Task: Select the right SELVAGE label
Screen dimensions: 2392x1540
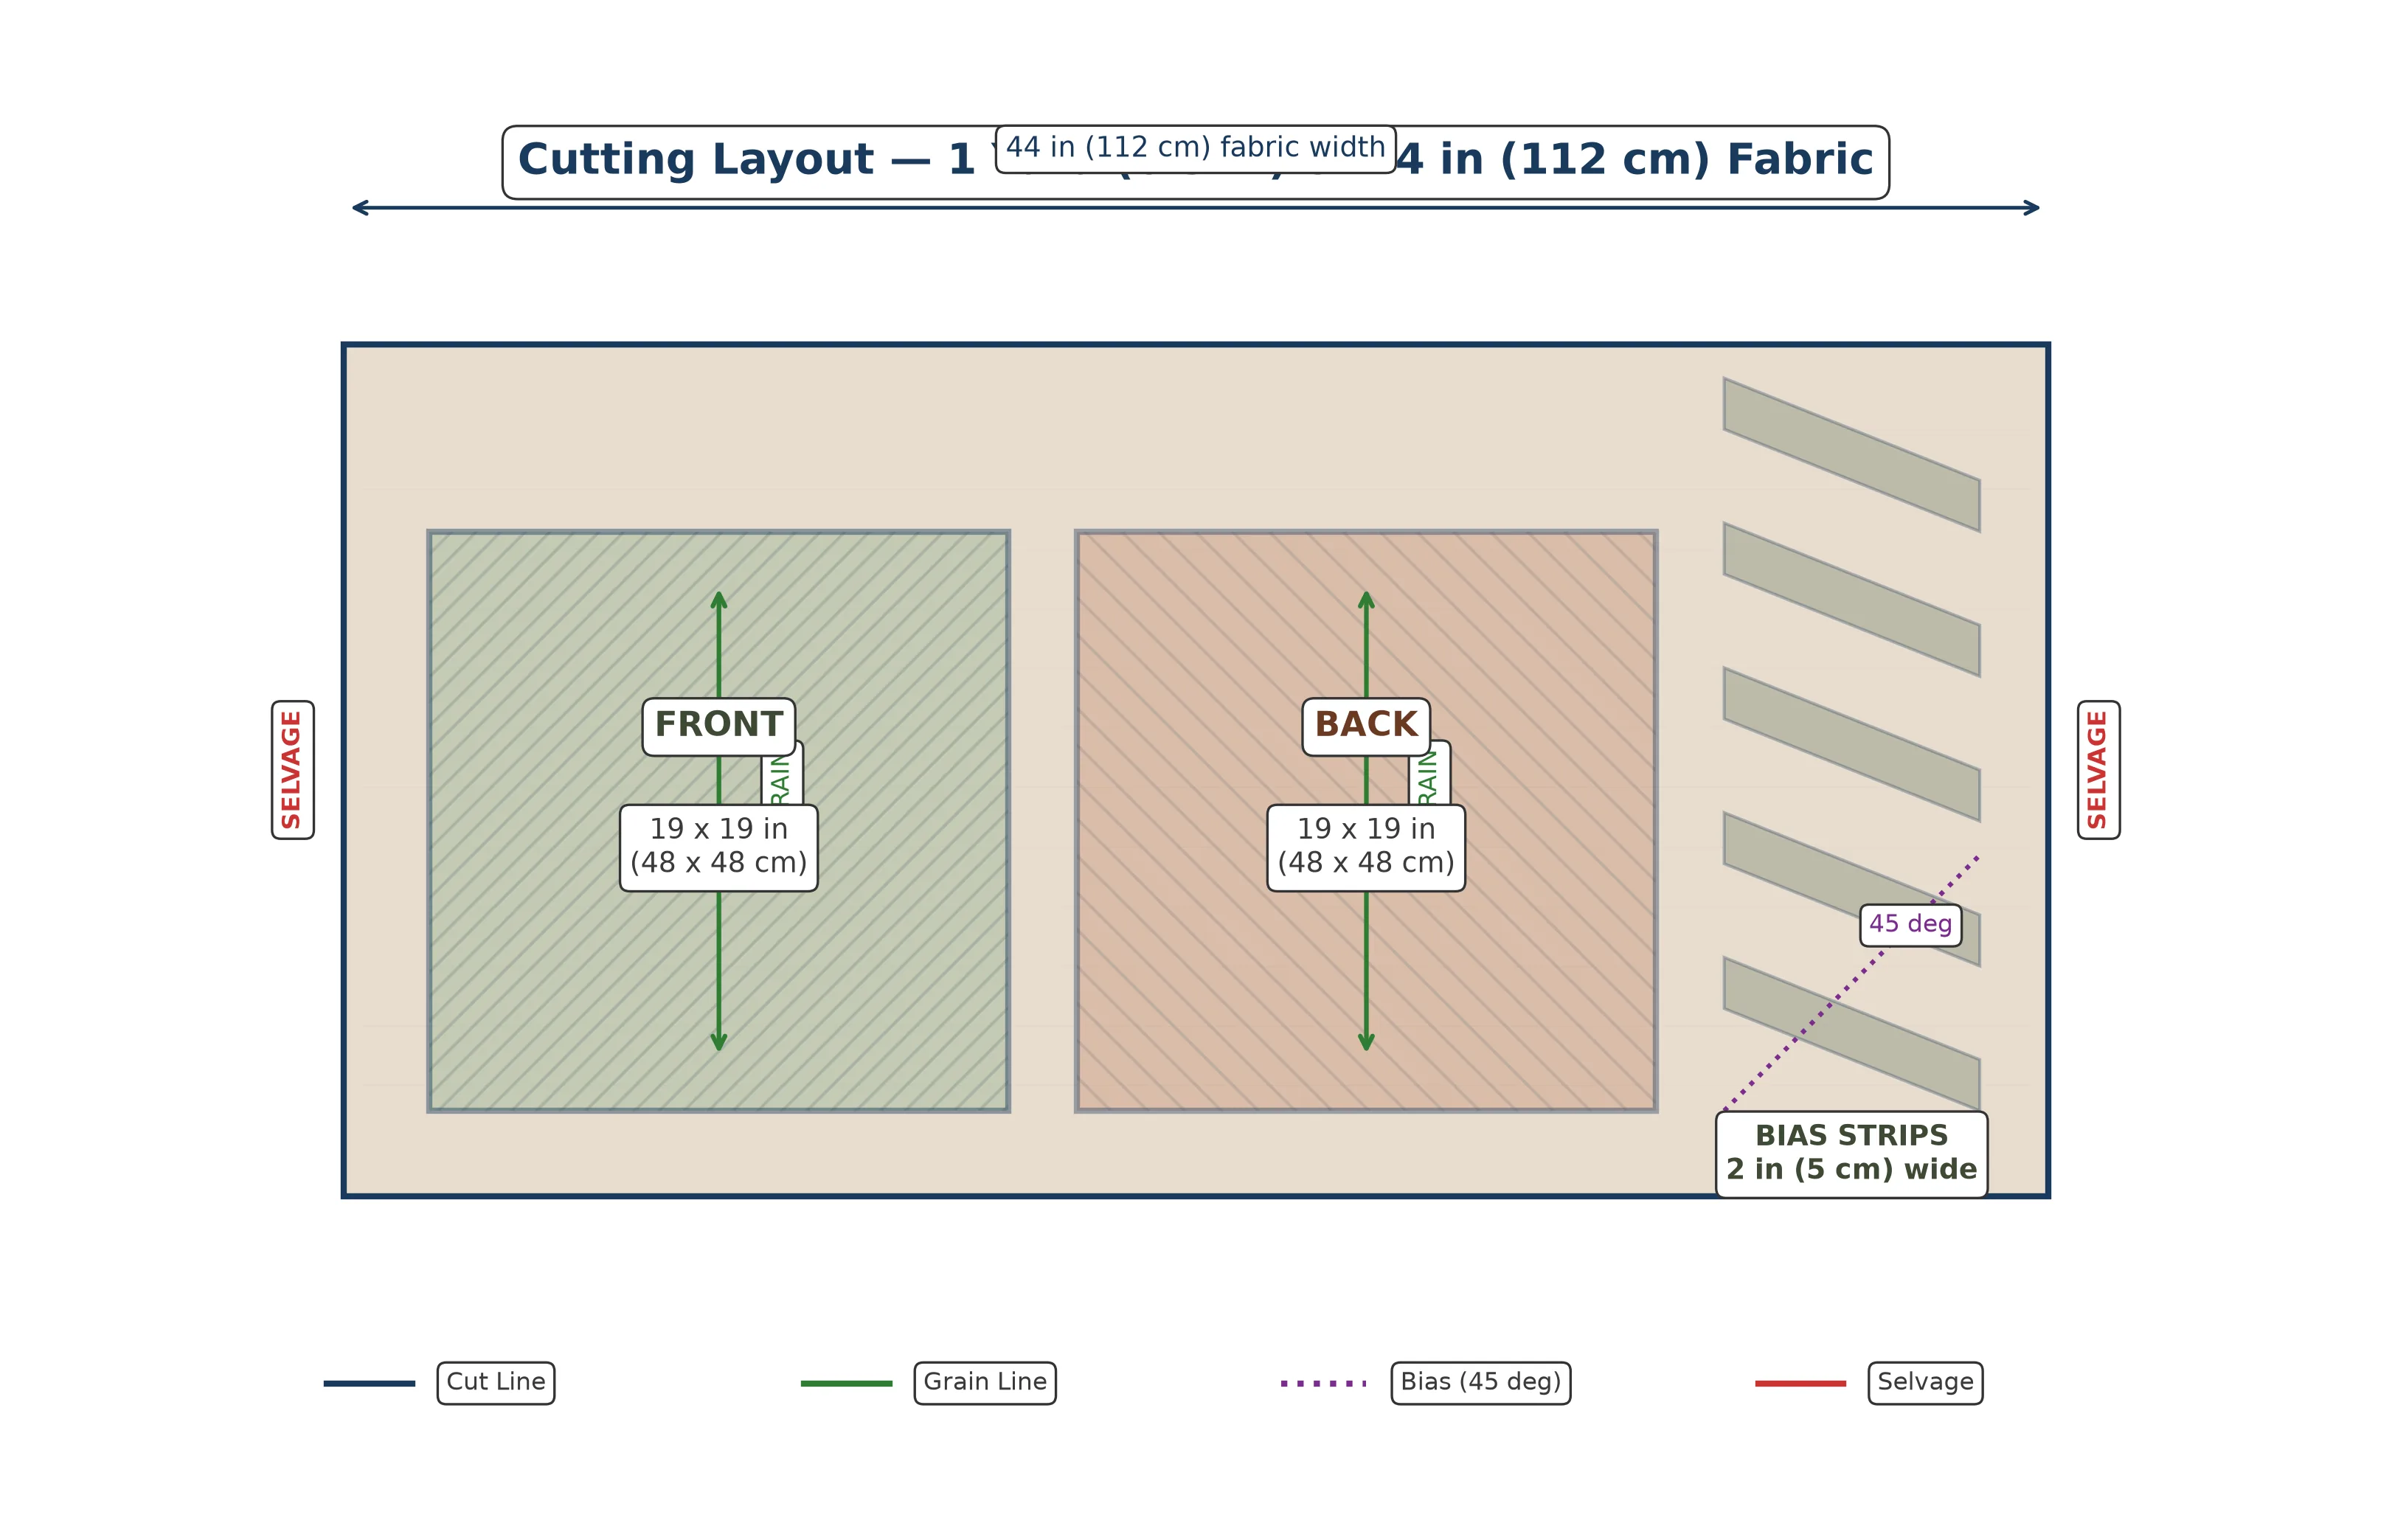Action: tap(2098, 769)
